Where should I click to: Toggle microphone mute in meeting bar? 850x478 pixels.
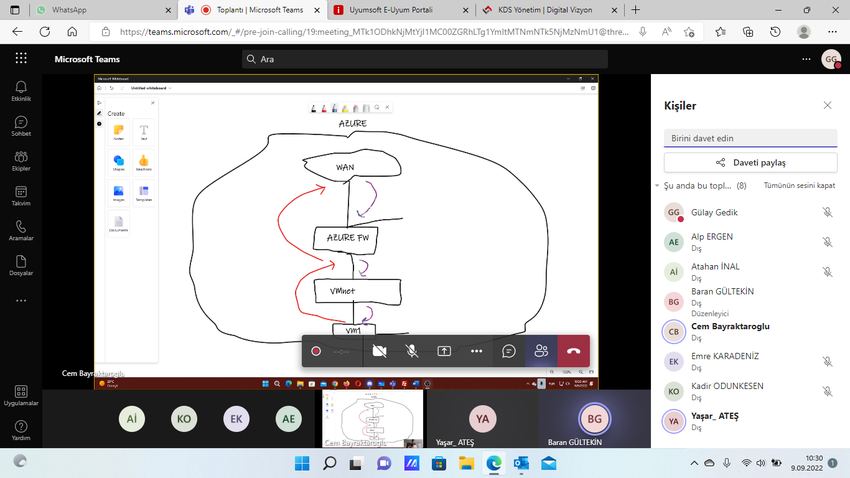[412, 351]
